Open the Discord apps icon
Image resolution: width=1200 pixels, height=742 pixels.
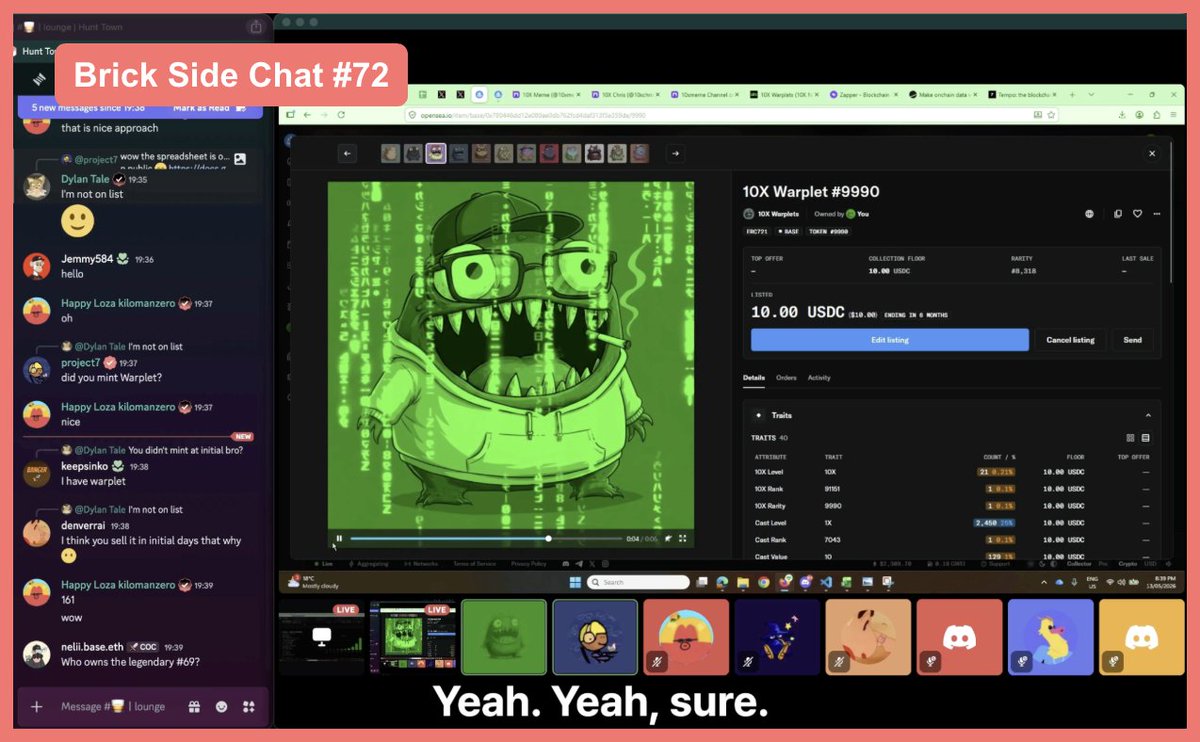click(x=248, y=706)
